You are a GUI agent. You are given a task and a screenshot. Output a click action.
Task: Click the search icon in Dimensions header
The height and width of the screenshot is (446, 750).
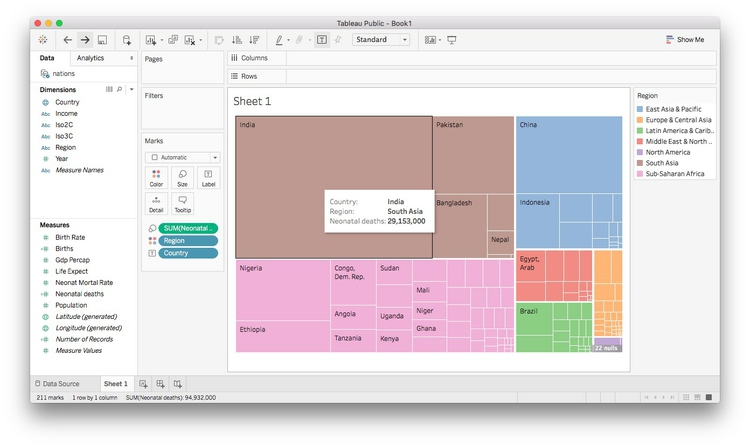120,89
